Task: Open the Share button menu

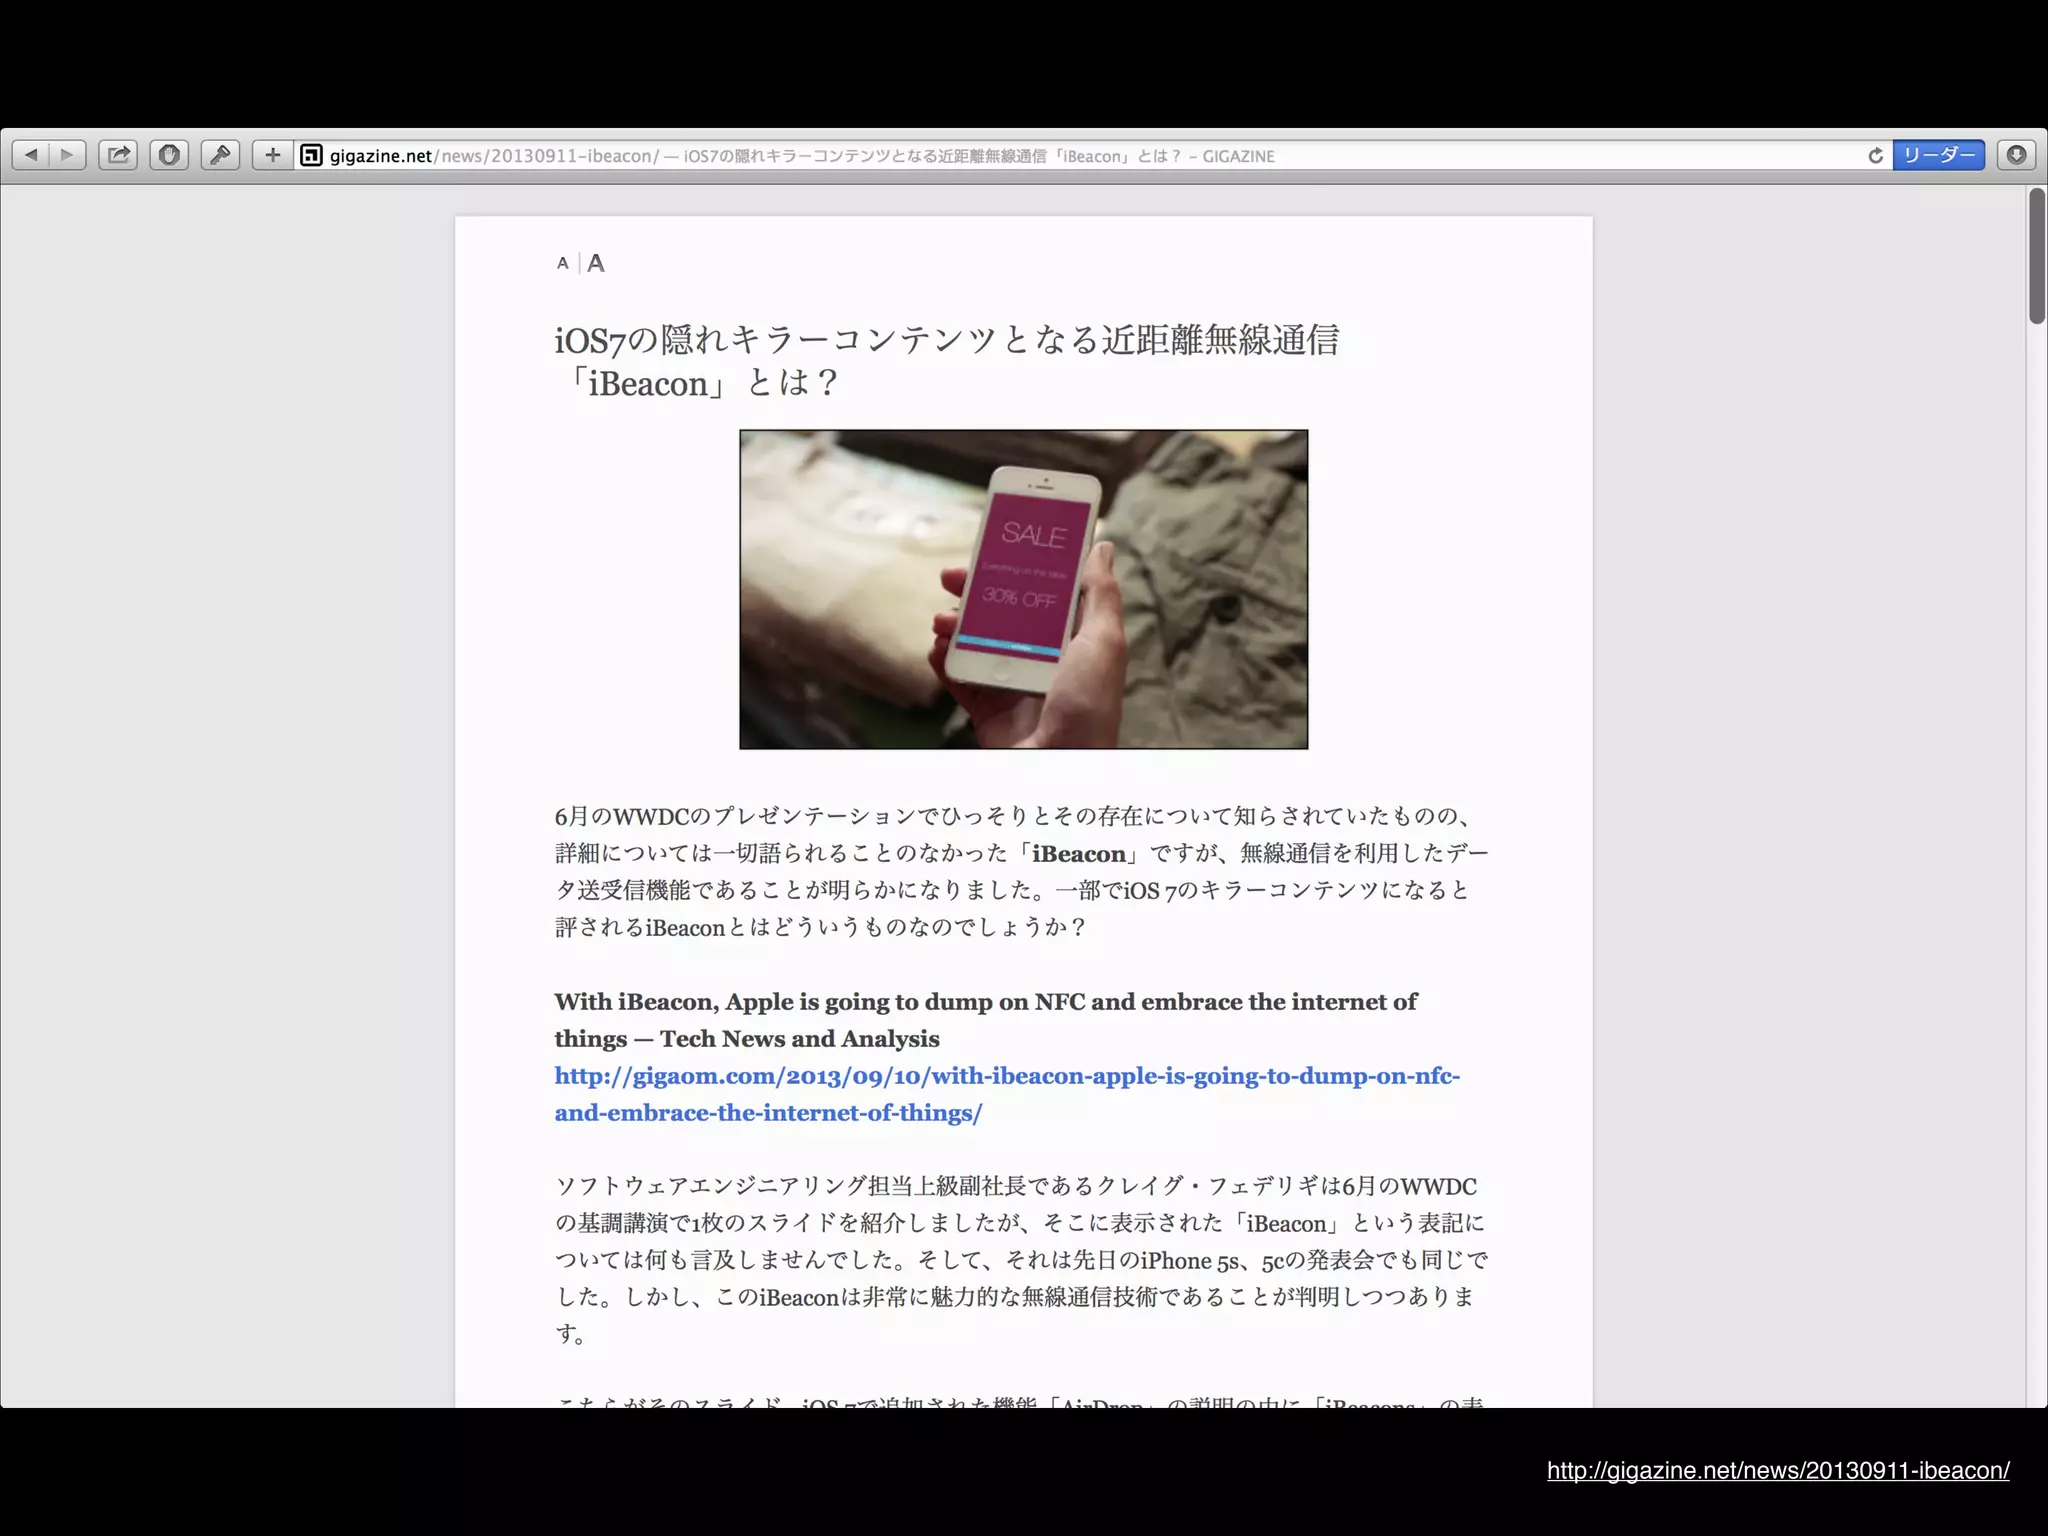Action: point(119,155)
